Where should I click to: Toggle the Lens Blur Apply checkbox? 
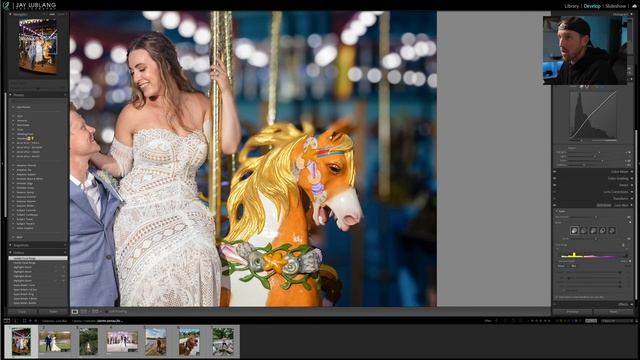[x=556, y=211]
